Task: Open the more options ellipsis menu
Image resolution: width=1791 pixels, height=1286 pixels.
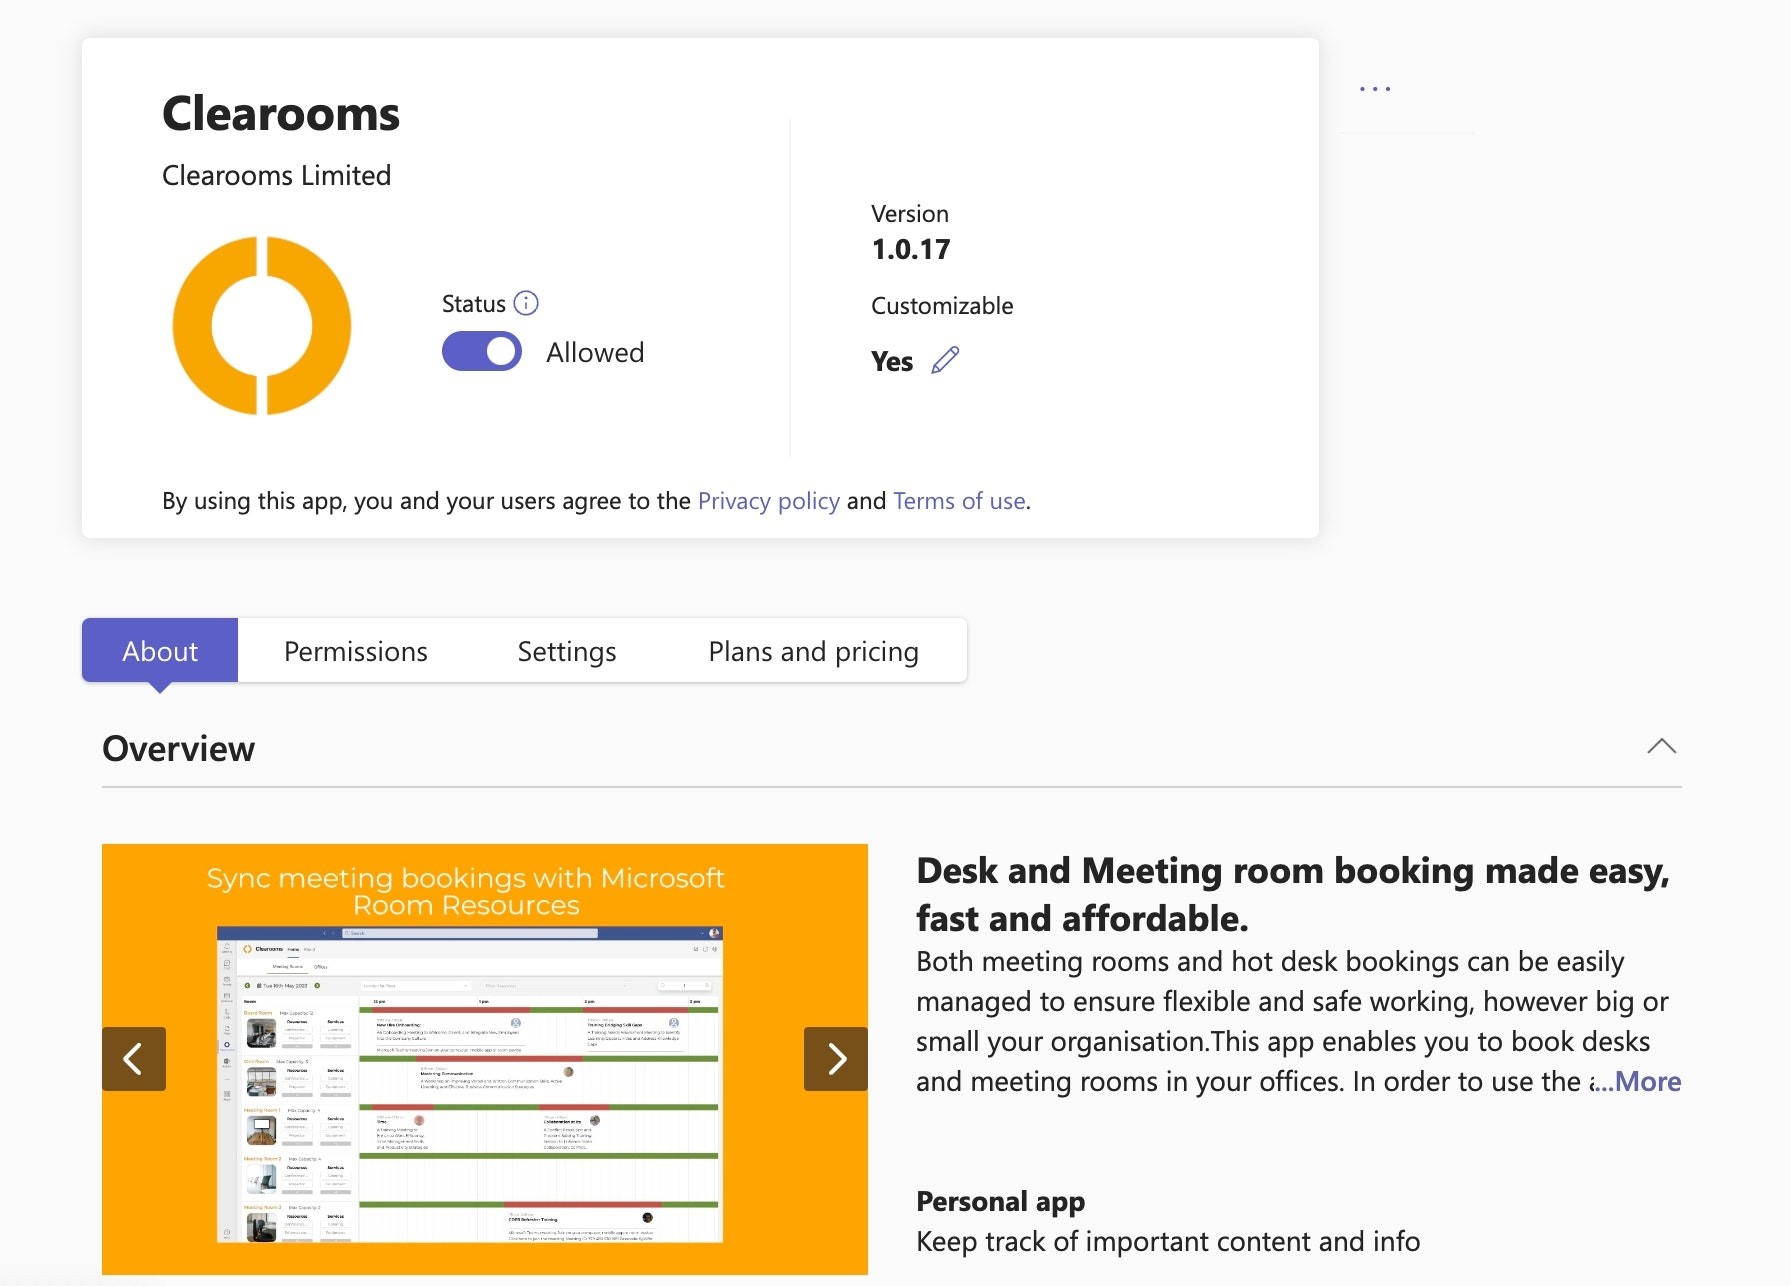Action: 1375,89
